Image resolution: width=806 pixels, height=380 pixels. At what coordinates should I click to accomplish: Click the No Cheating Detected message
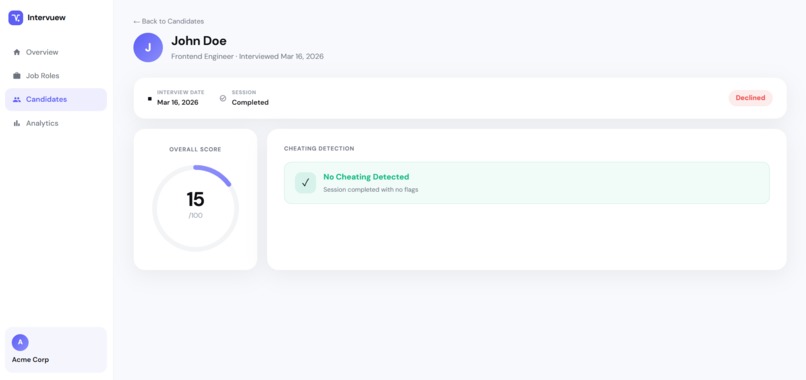(x=366, y=177)
